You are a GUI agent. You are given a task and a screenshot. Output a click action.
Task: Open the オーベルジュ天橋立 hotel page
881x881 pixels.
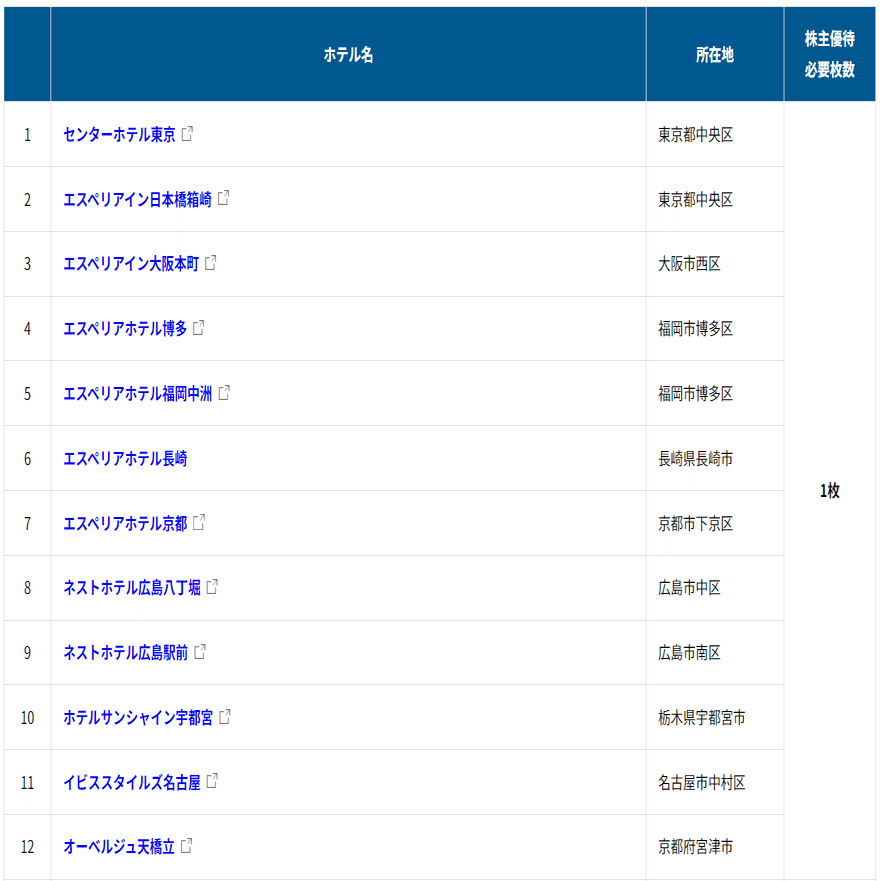pyautogui.click(x=120, y=848)
